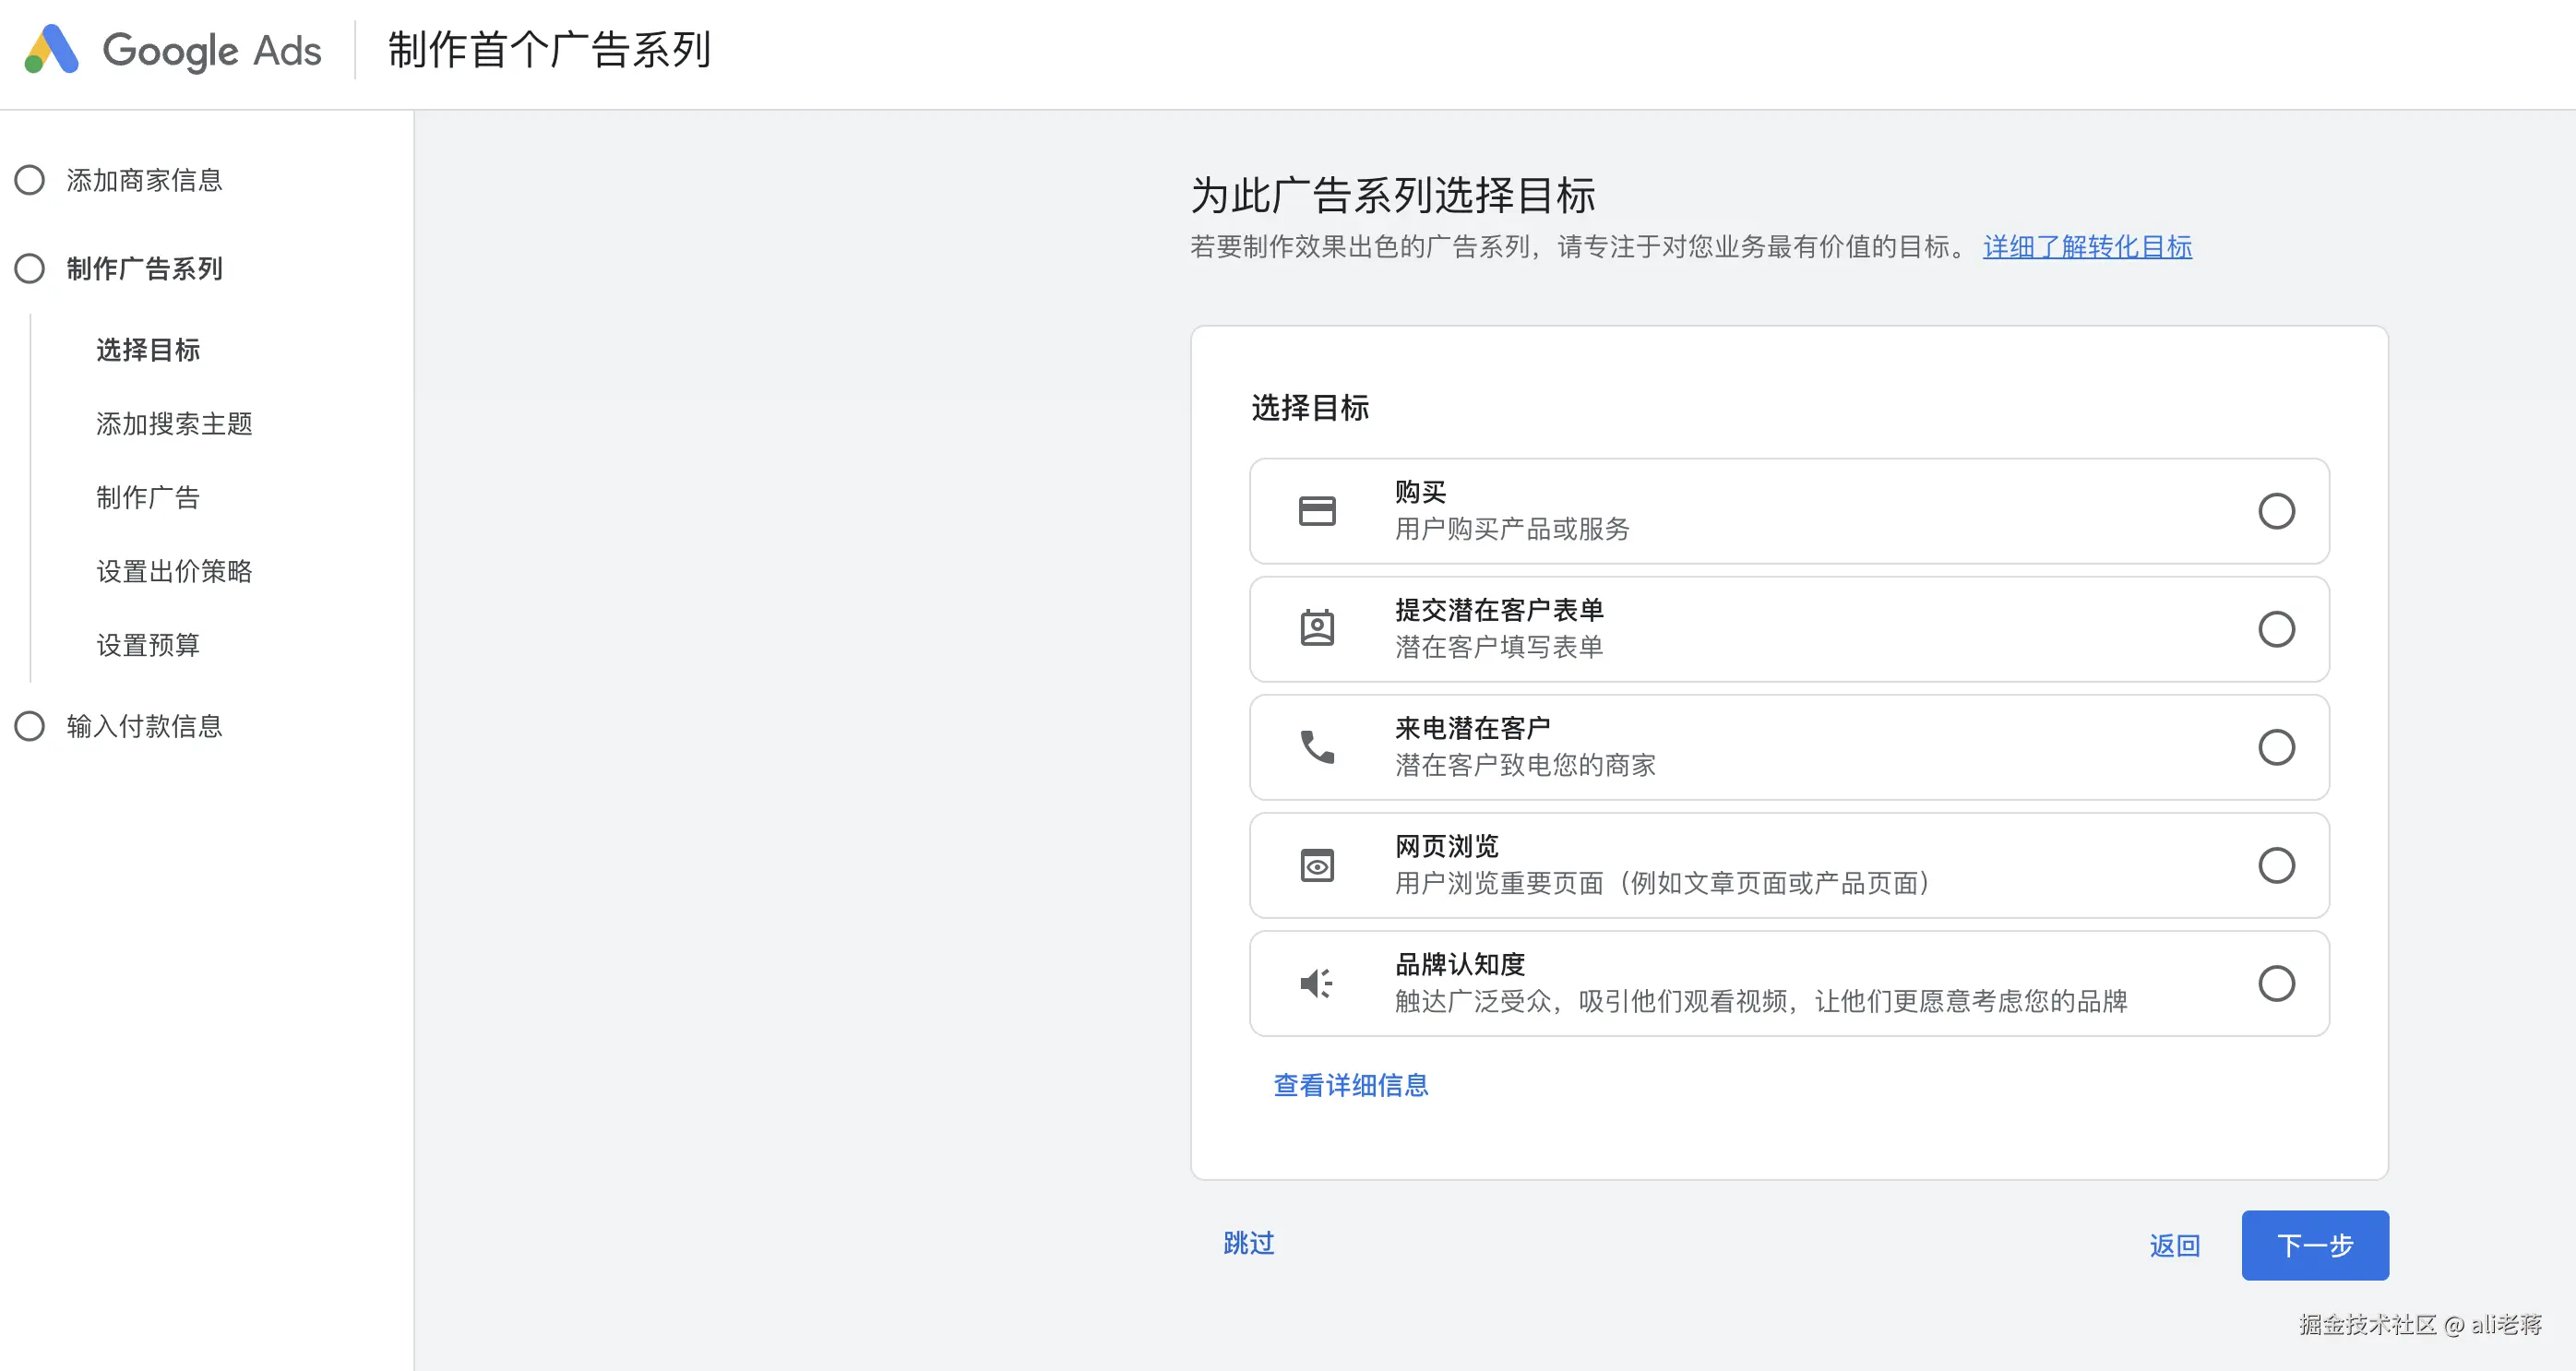Click the 下一步 button
The image size is (2576, 1371).
[x=2314, y=1245]
